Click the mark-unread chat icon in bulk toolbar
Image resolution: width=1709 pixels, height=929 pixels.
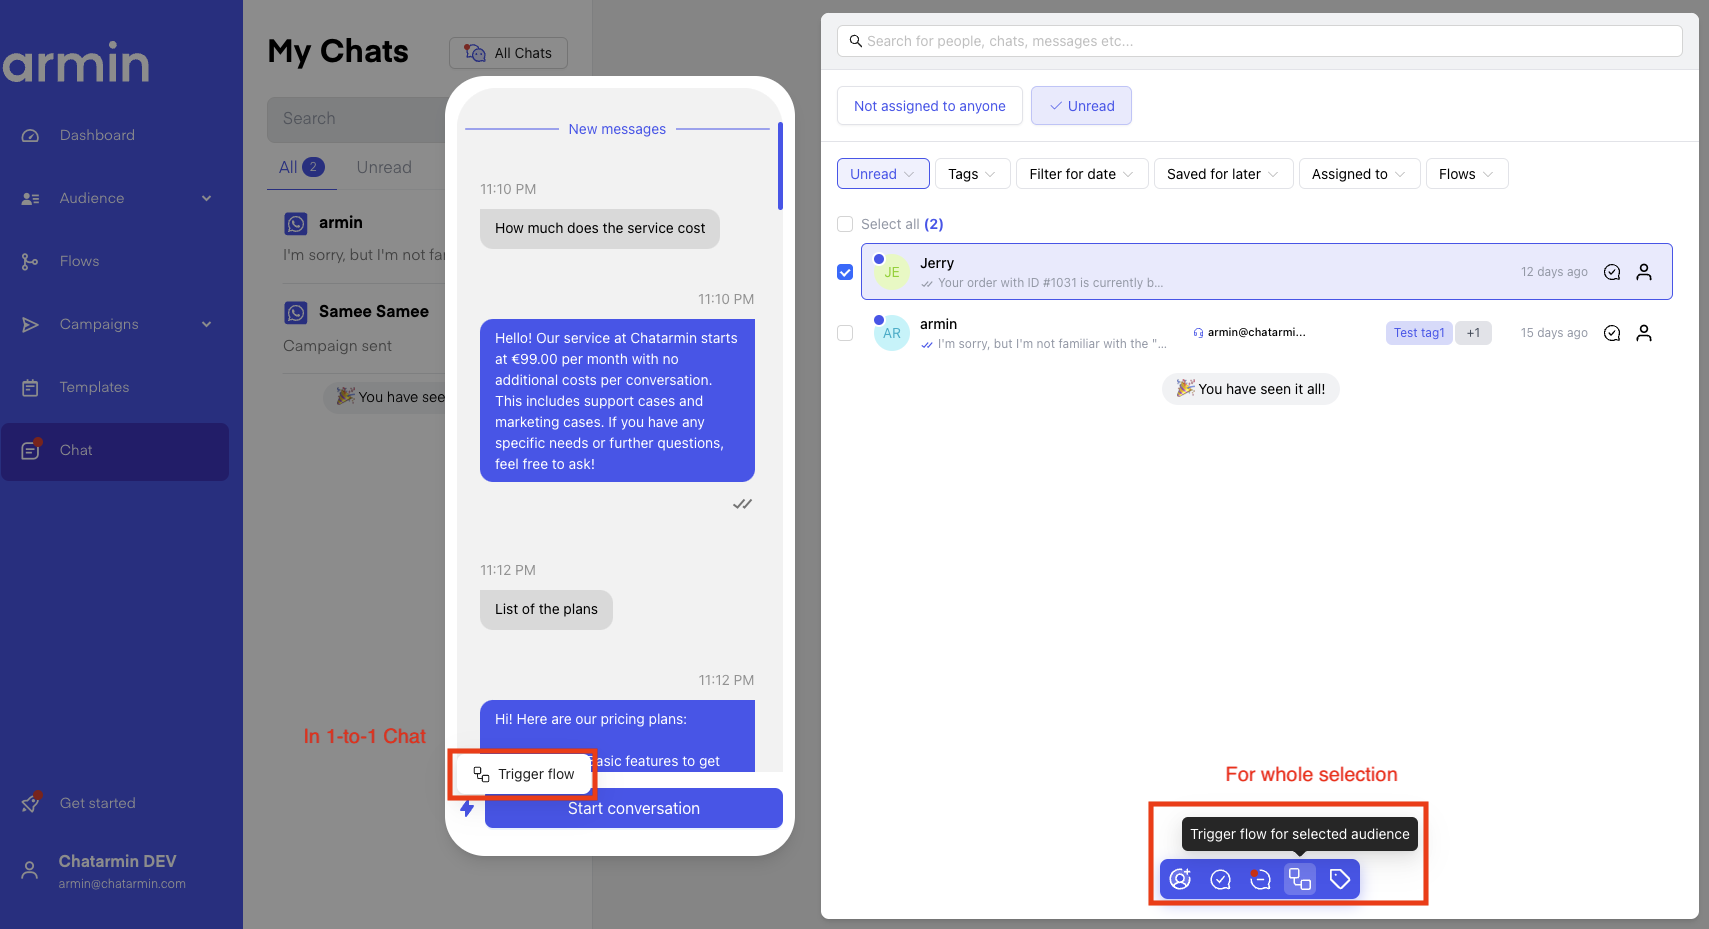(x=1260, y=879)
